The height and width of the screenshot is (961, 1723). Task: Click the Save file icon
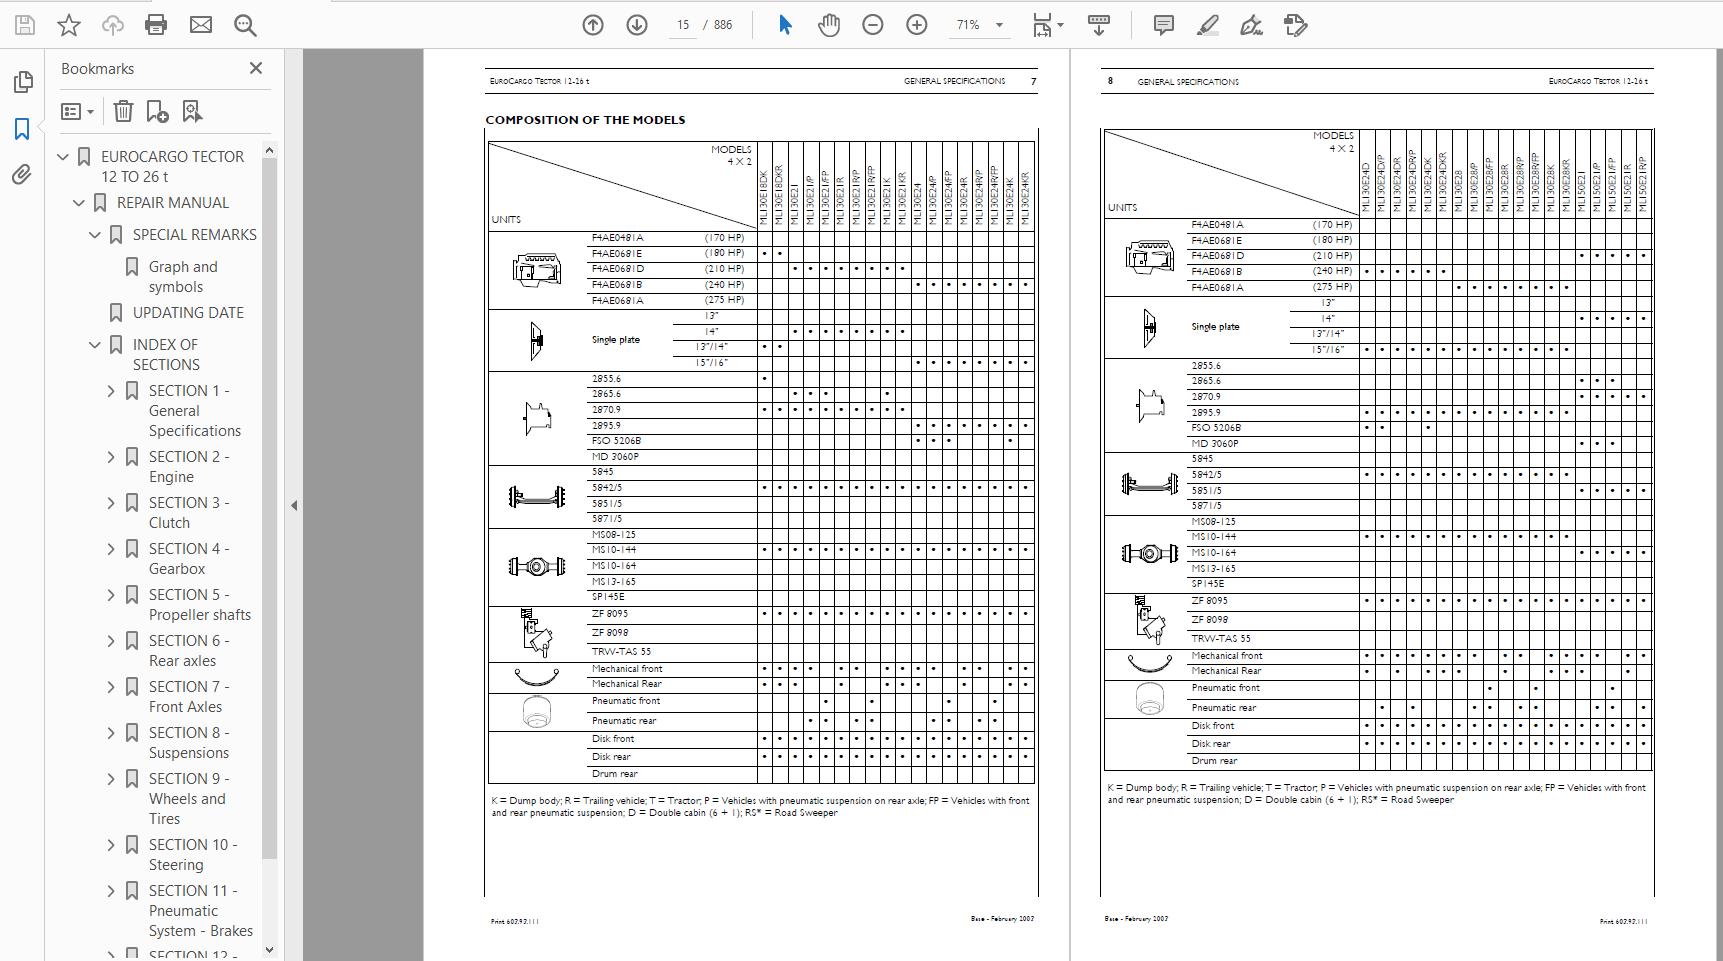point(25,25)
